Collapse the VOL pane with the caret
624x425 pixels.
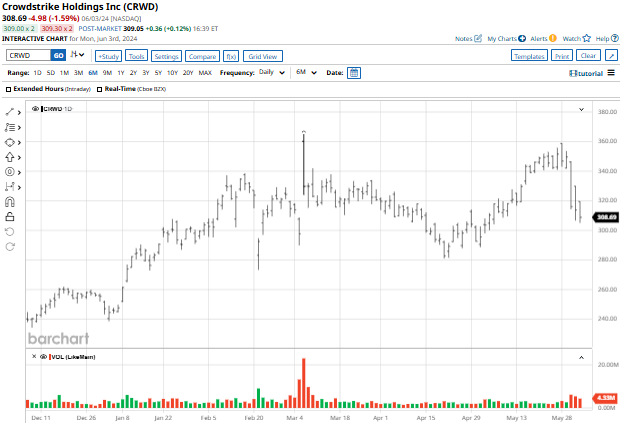581,357
